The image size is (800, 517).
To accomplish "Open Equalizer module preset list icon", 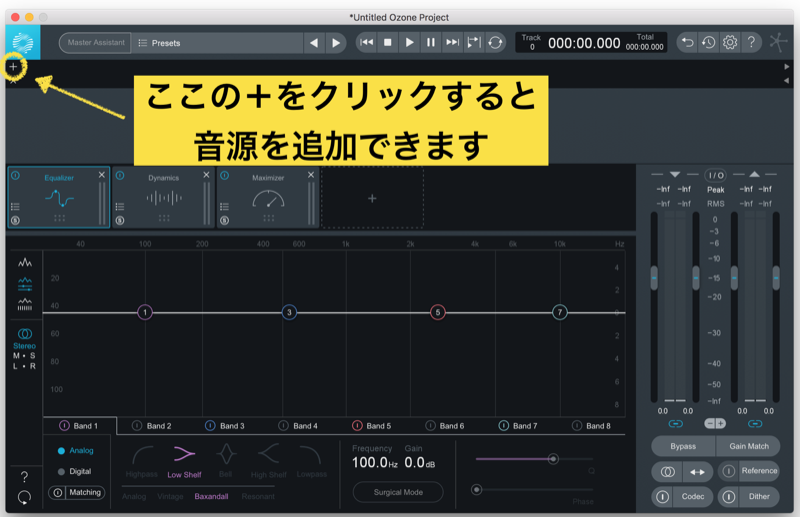I will tap(15, 207).
